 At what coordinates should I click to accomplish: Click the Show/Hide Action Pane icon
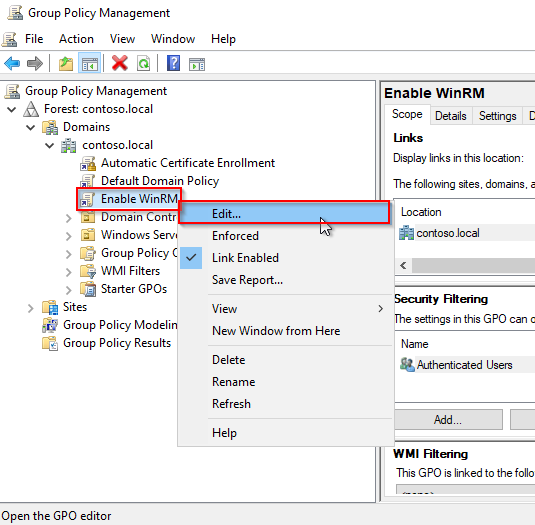[197, 64]
